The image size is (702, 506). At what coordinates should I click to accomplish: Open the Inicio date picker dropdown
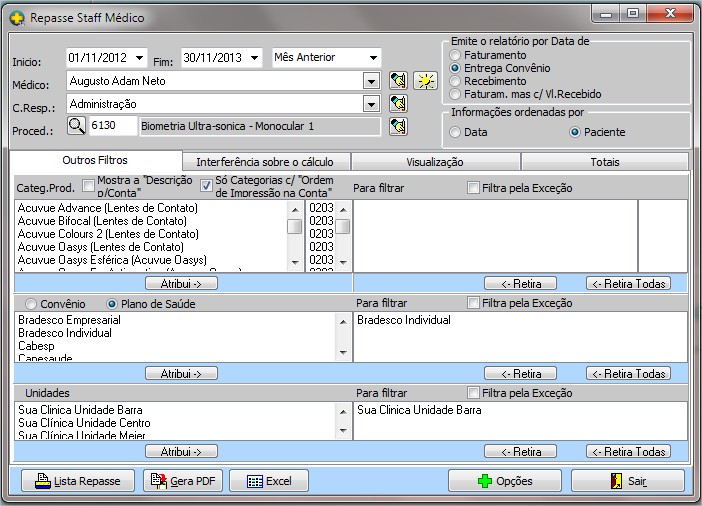pyautogui.click(x=138, y=58)
